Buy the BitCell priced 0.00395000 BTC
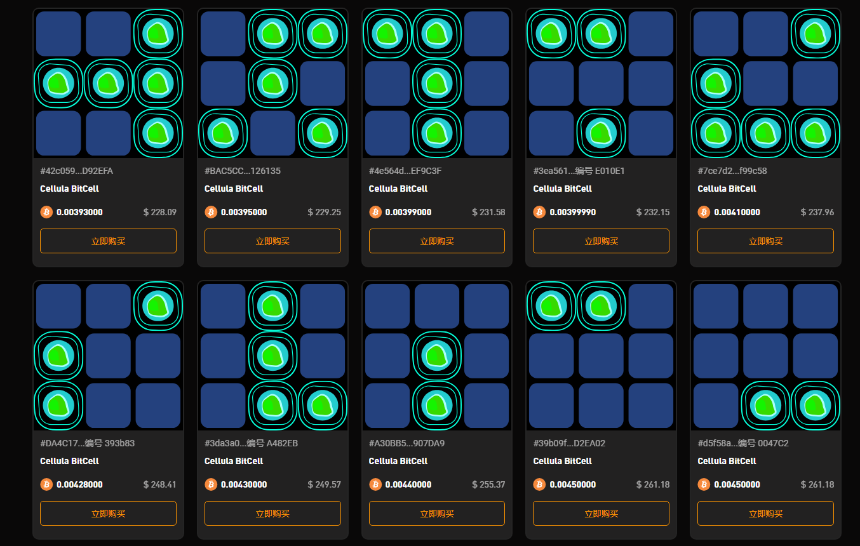The height and width of the screenshot is (546, 860). pos(273,241)
